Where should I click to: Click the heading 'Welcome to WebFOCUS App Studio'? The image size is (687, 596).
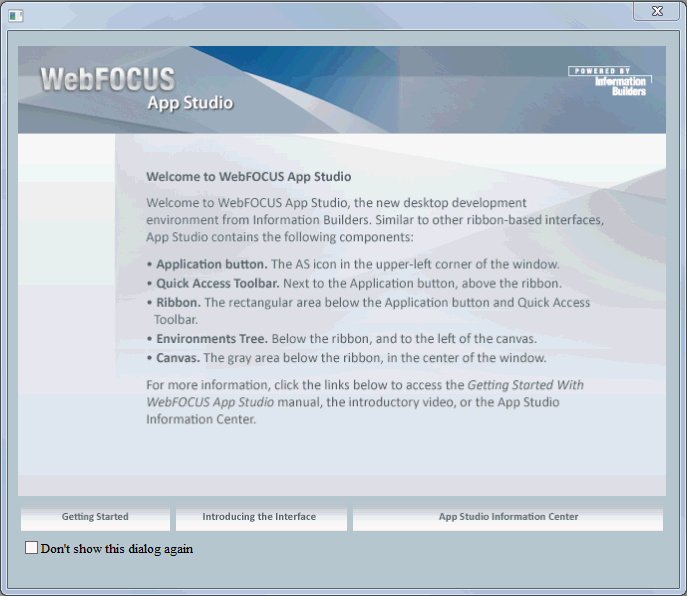(x=248, y=177)
